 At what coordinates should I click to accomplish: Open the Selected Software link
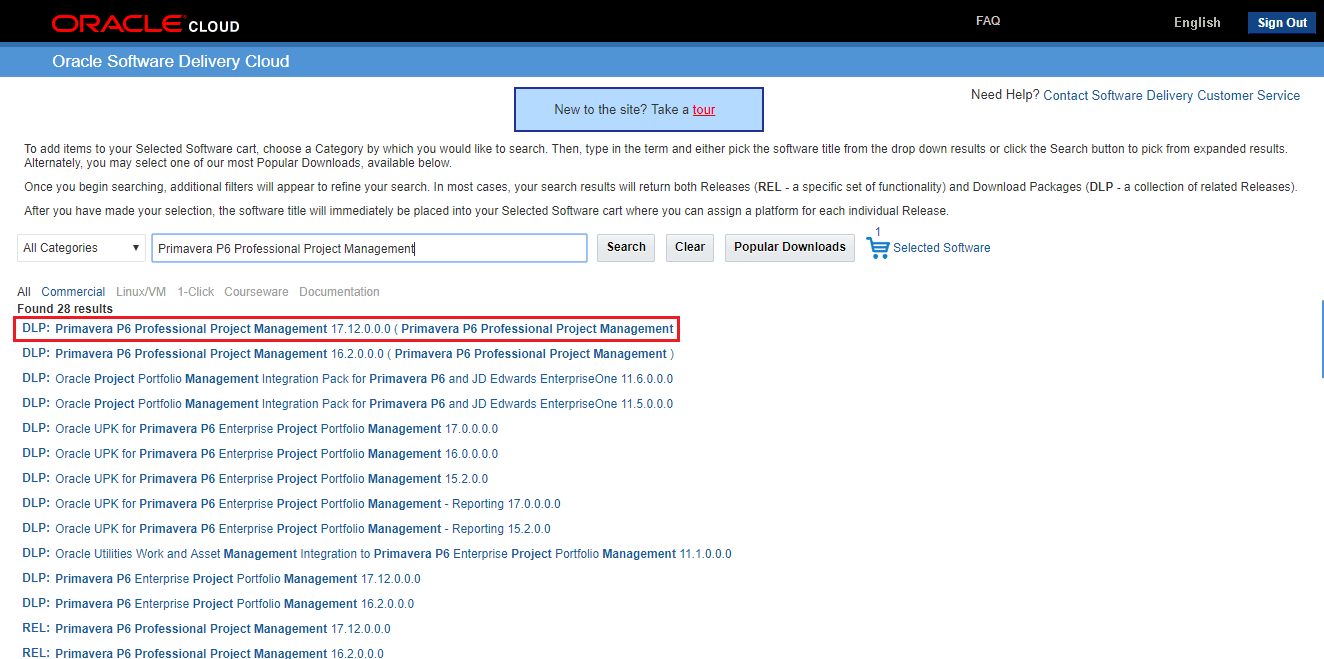pyautogui.click(x=941, y=248)
